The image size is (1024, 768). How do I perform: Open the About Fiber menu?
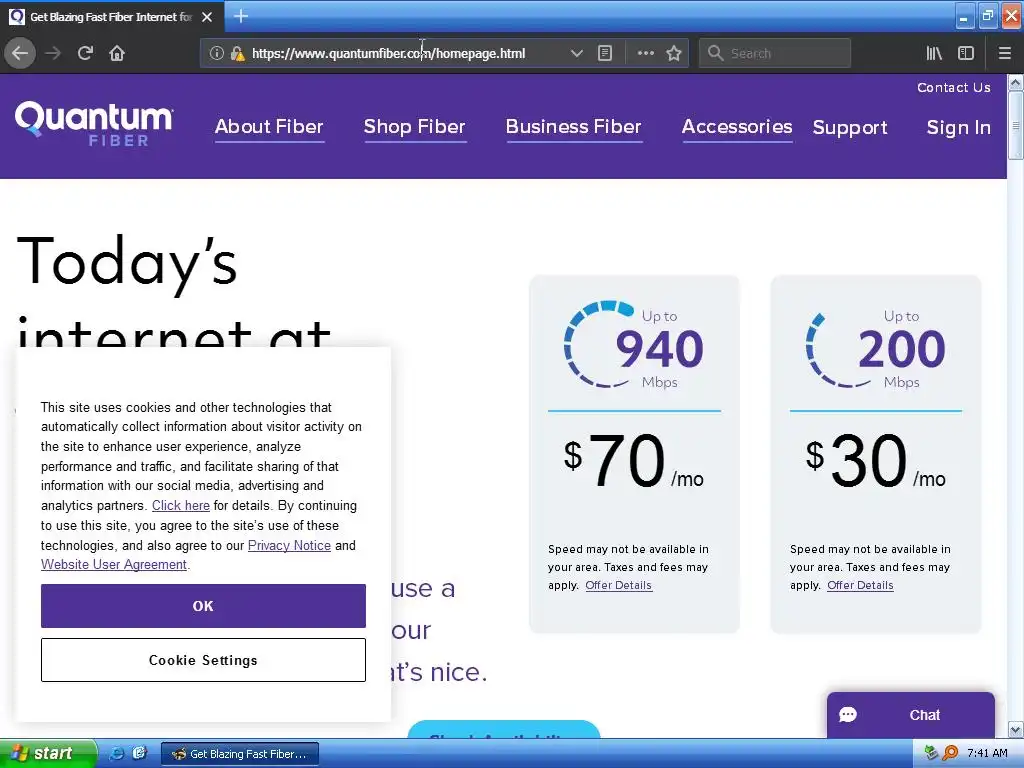(269, 127)
